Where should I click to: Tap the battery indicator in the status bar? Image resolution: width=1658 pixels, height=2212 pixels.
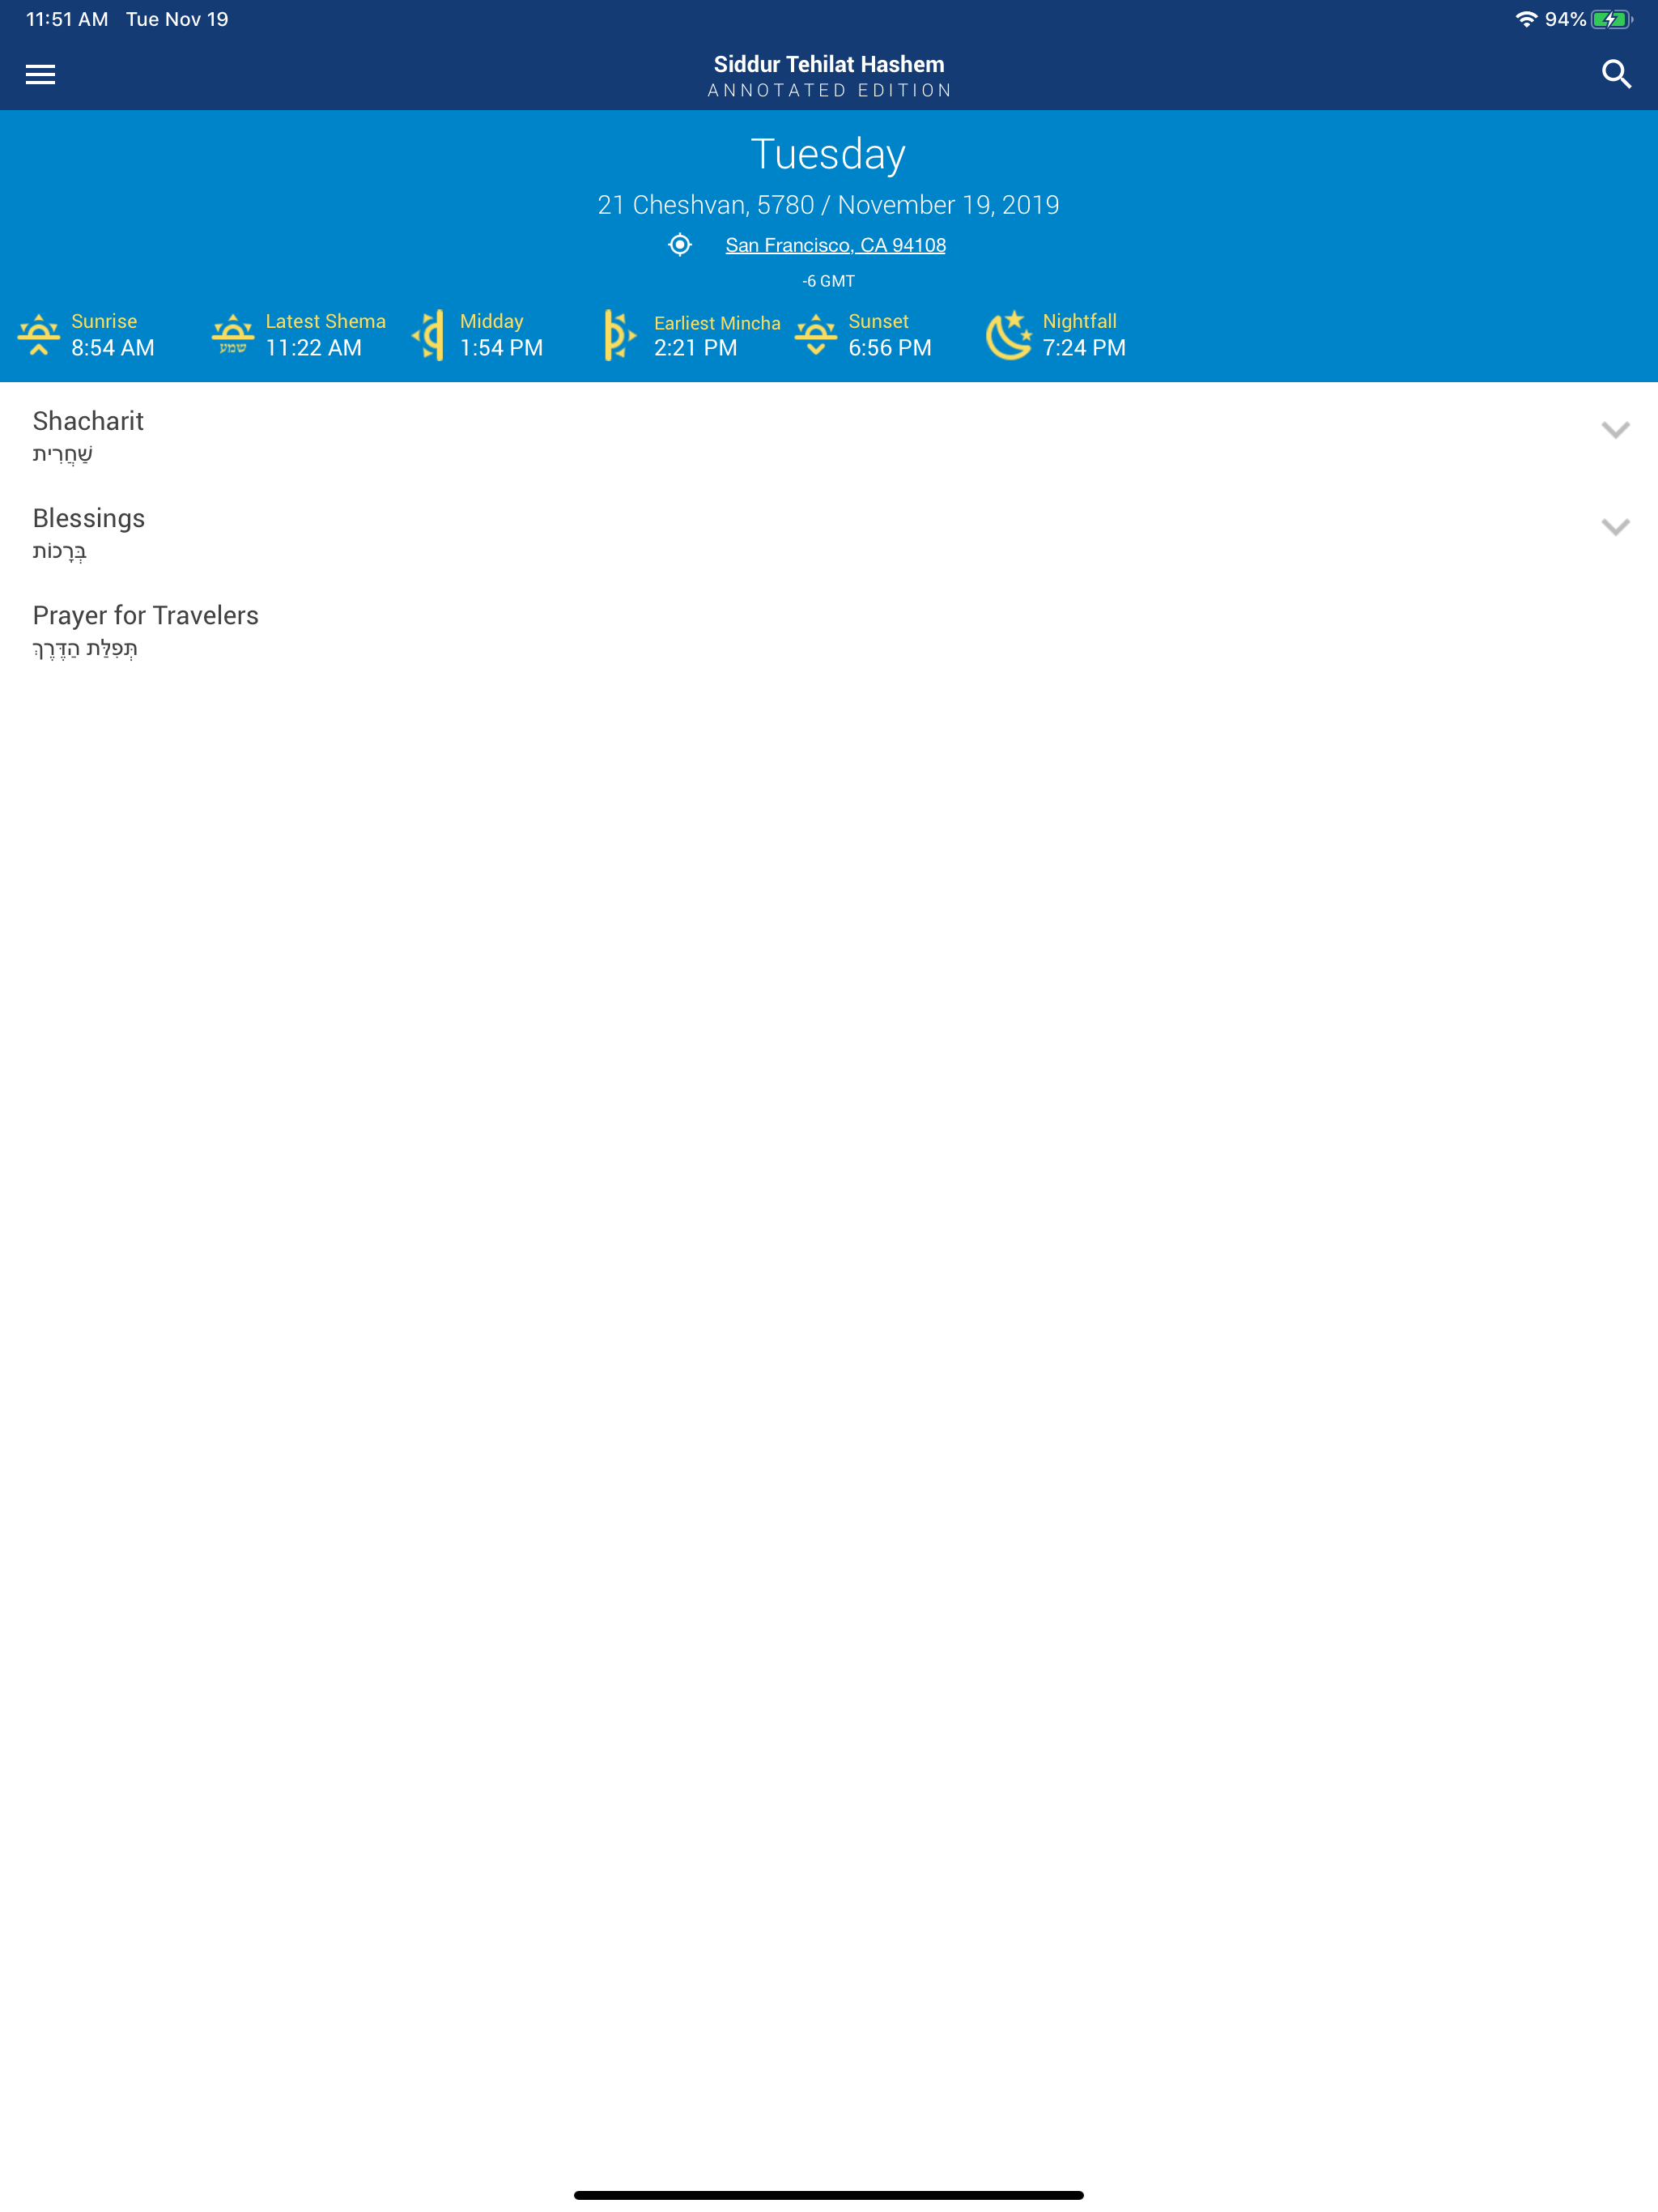(1611, 19)
